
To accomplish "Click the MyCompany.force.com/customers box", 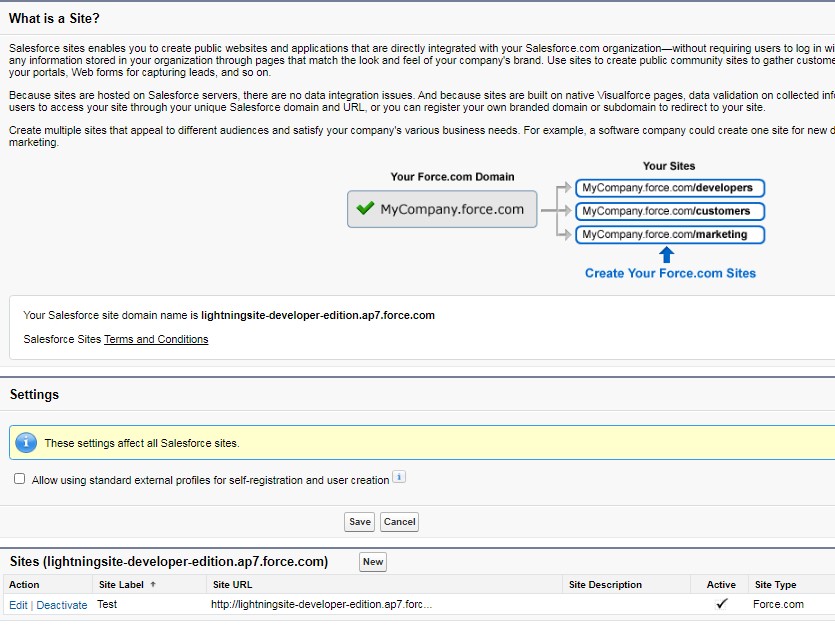I will point(669,211).
